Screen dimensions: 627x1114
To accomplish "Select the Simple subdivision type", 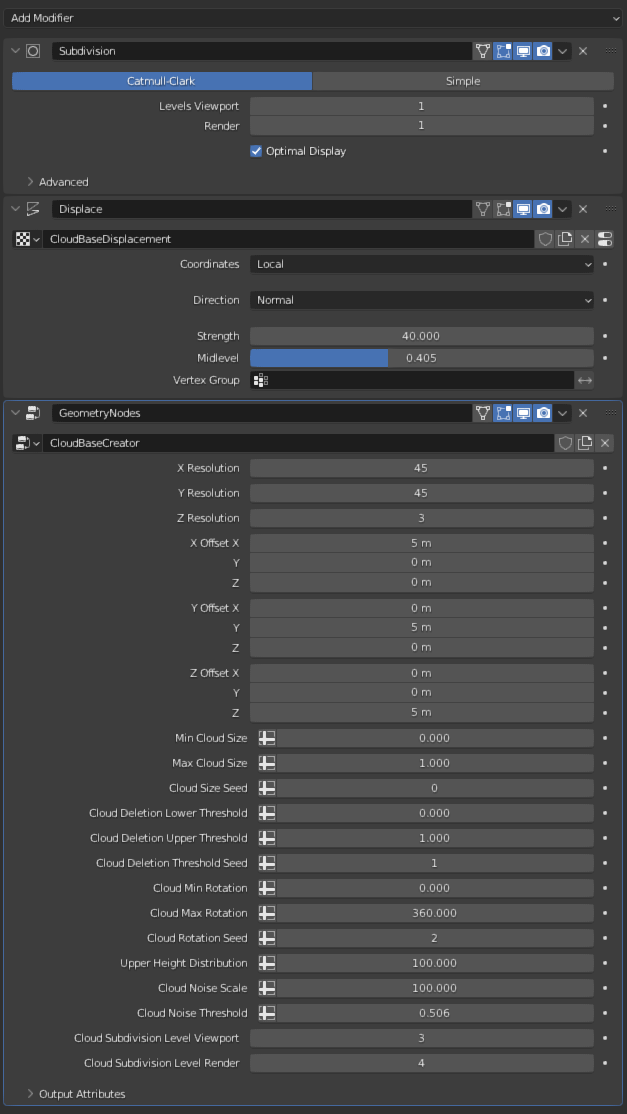I will [463, 81].
